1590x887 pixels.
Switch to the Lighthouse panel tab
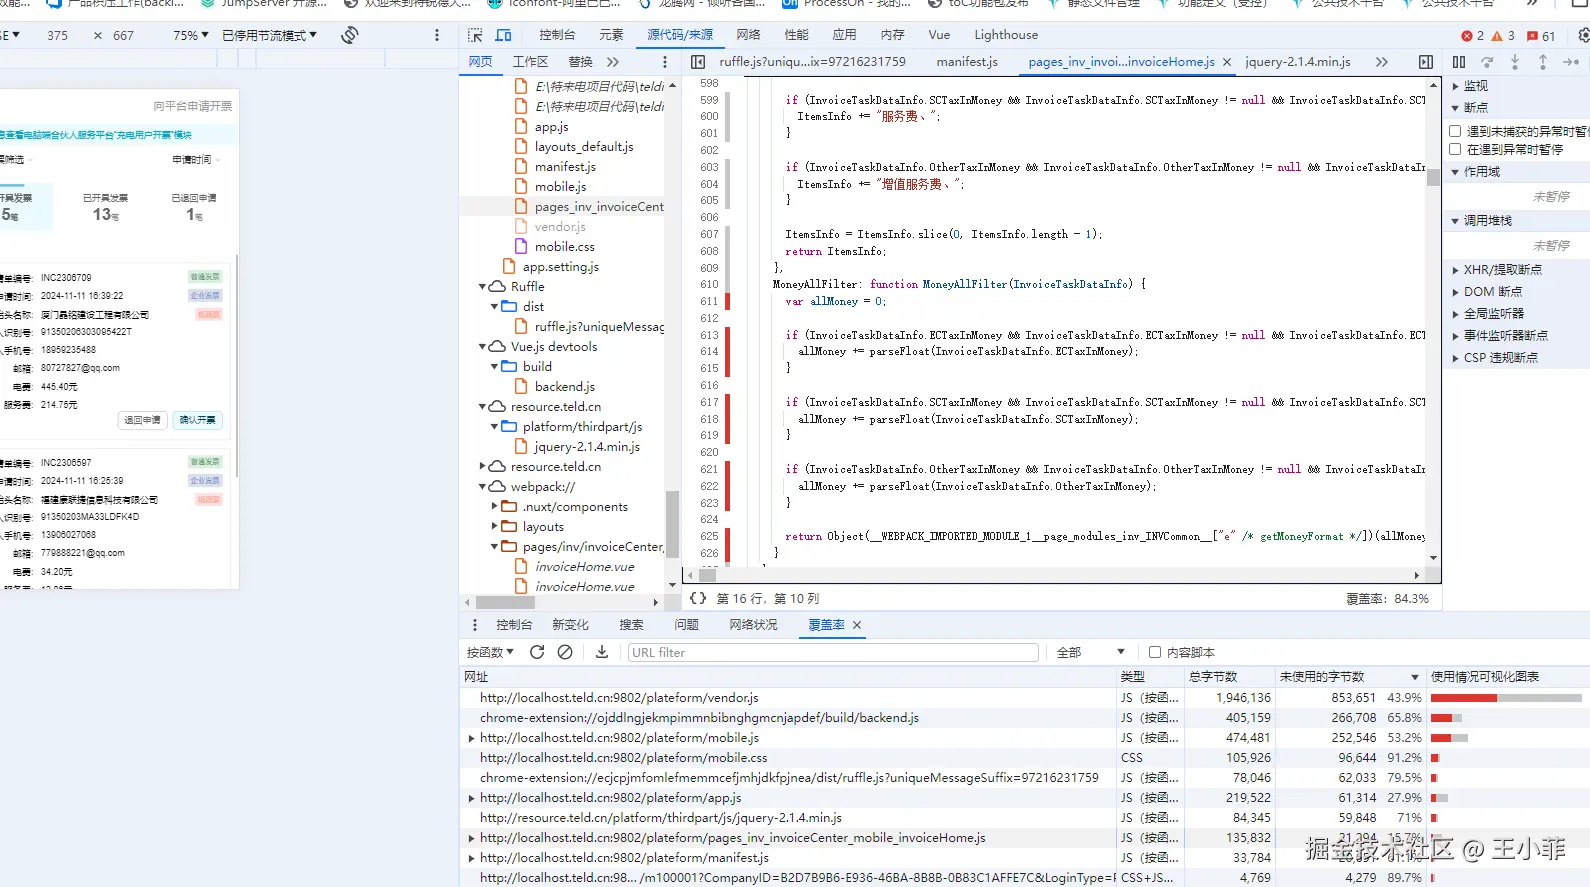pos(1005,35)
